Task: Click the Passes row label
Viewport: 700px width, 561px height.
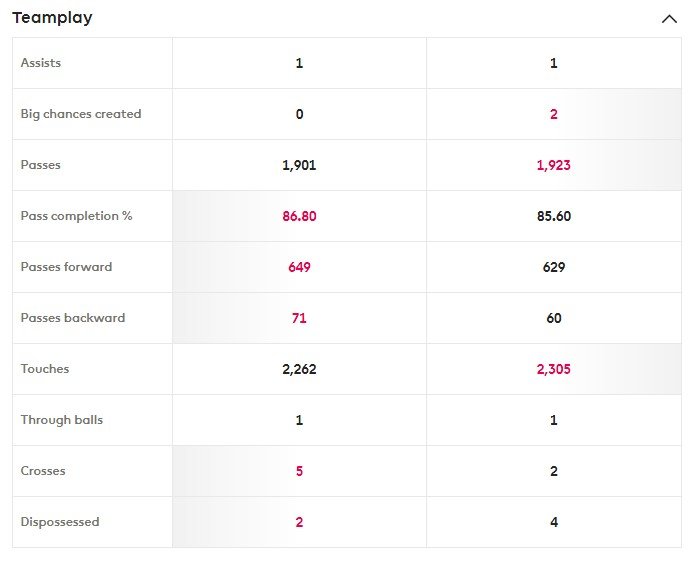Action: (41, 165)
